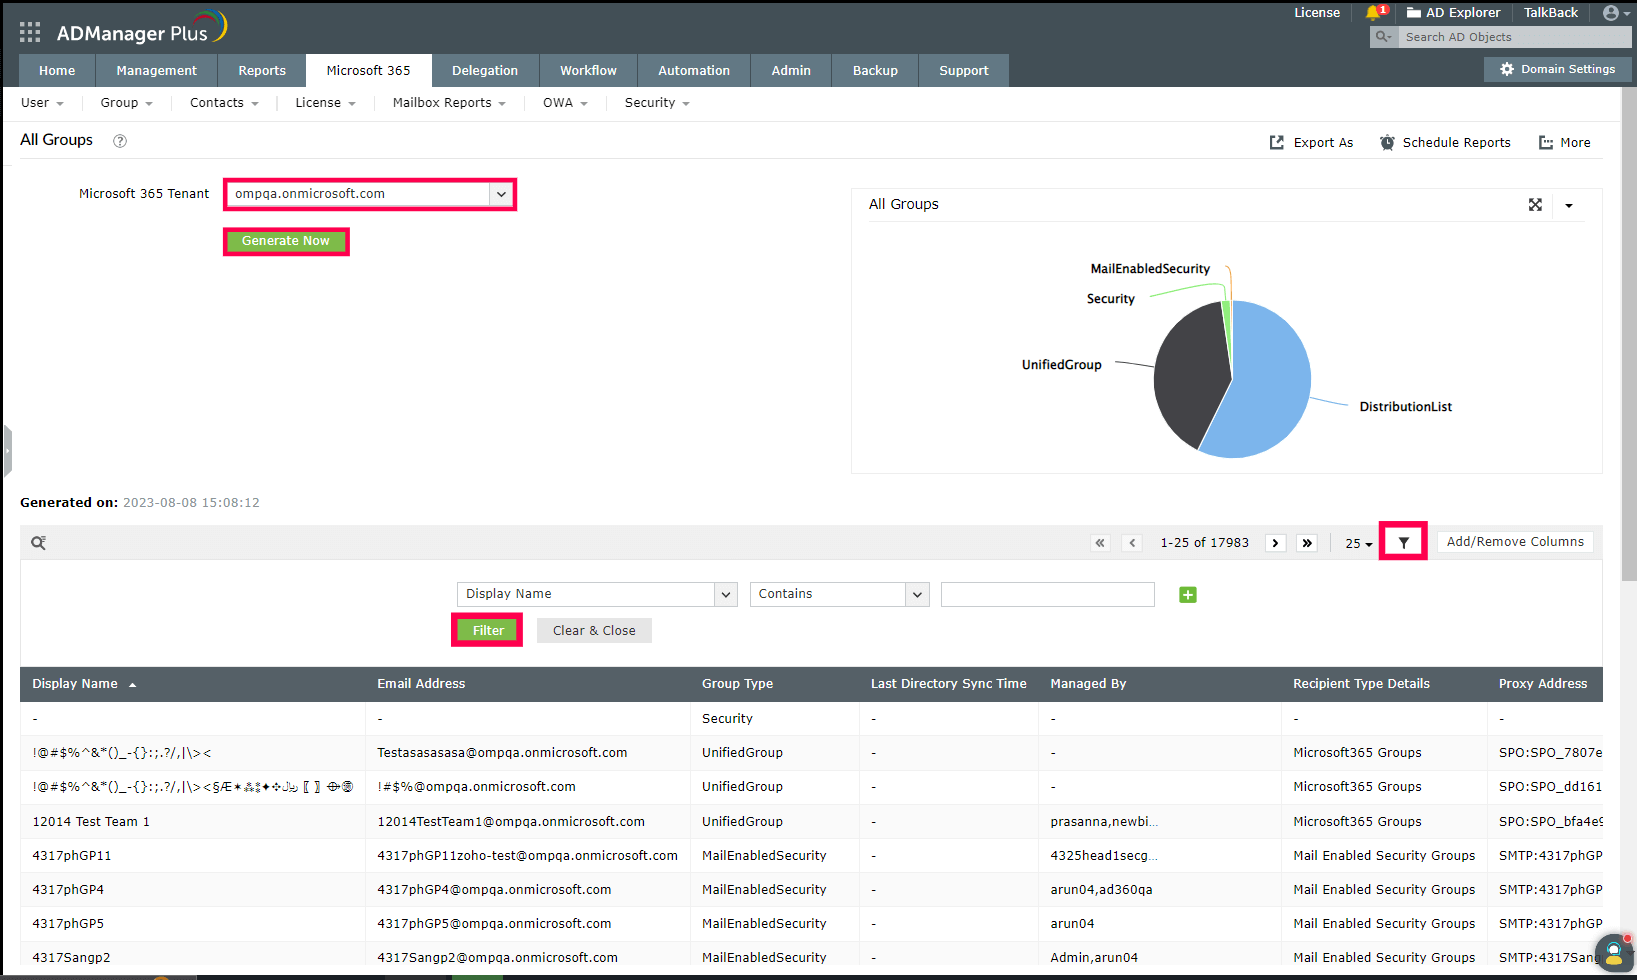This screenshot has height=980, width=1637.
Task: Go to the next results page
Action: click(x=1275, y=543)
